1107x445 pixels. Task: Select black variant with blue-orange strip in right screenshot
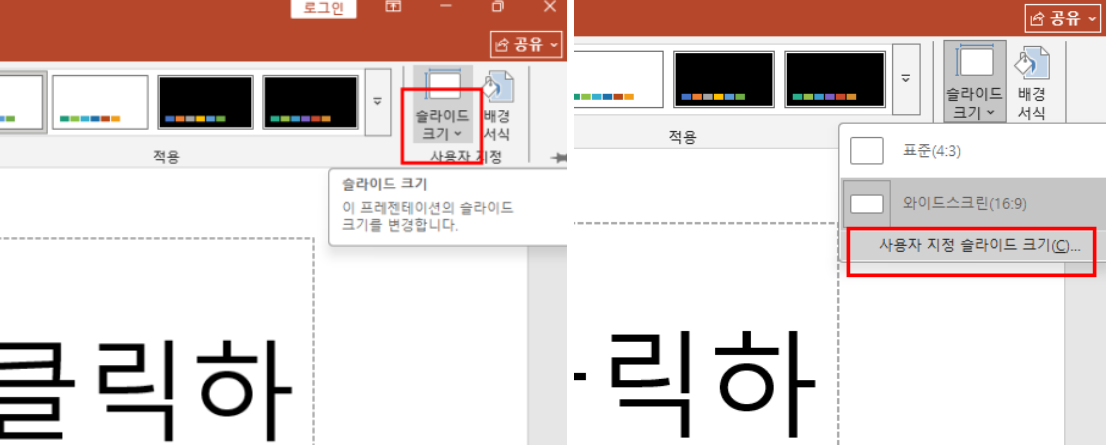724,79
